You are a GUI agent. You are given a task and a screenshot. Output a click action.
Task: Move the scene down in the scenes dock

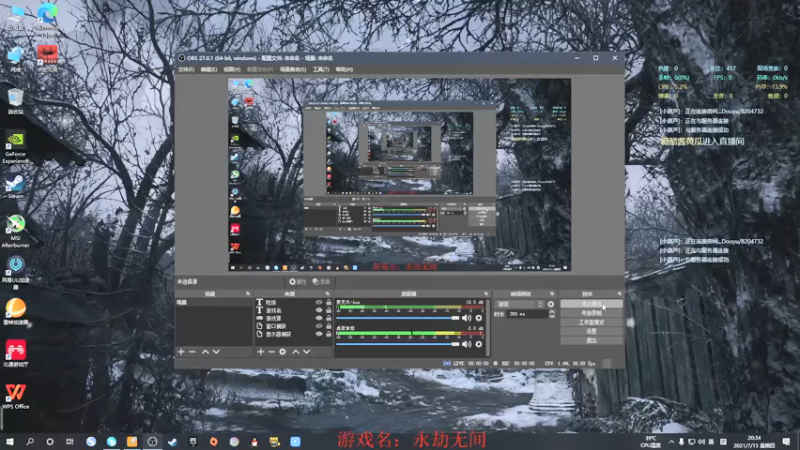click(x=216, y=352)
